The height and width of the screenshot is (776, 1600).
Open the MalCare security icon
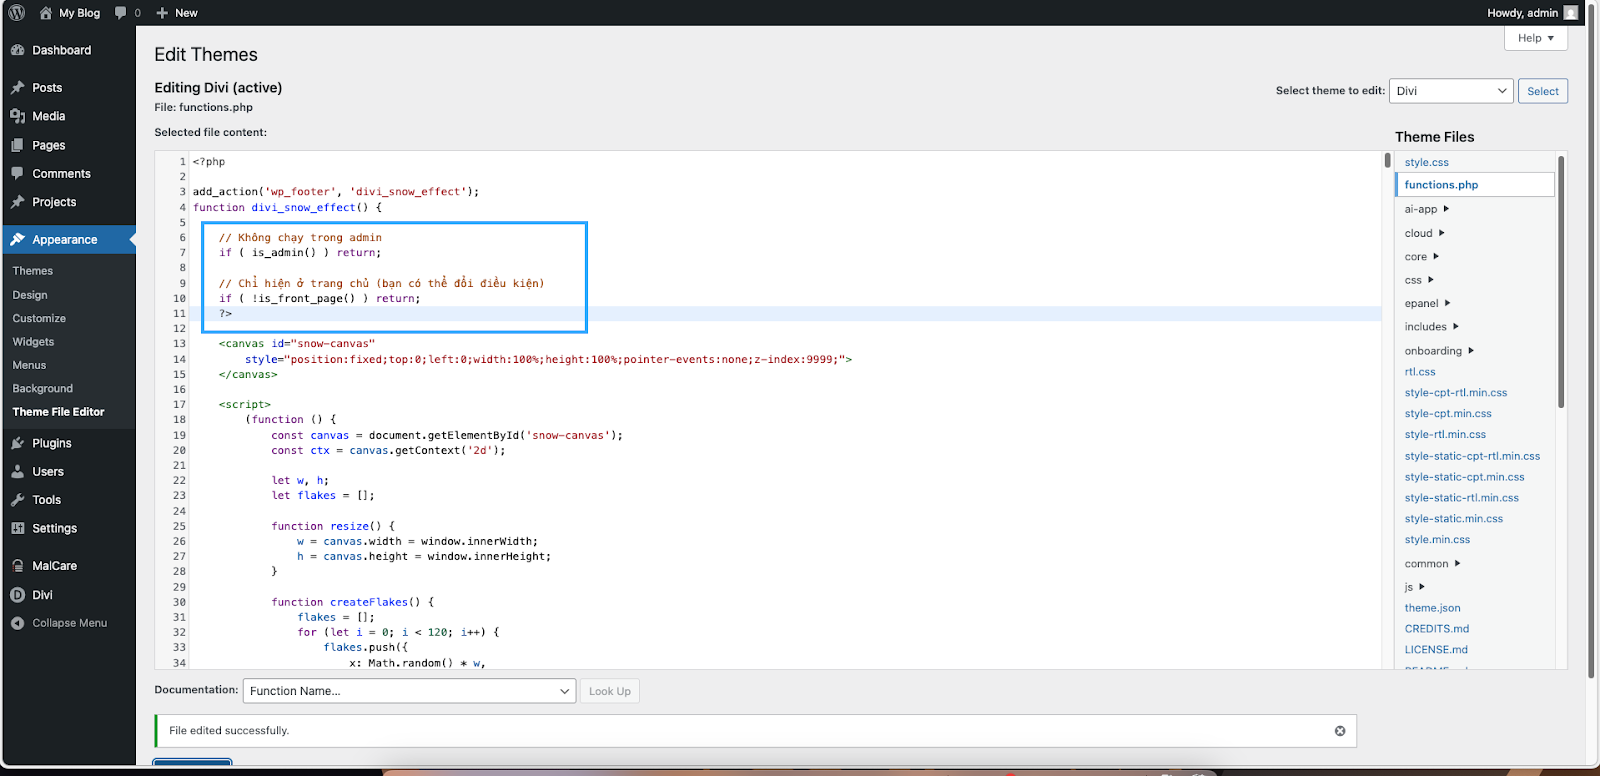pos(17,566)
